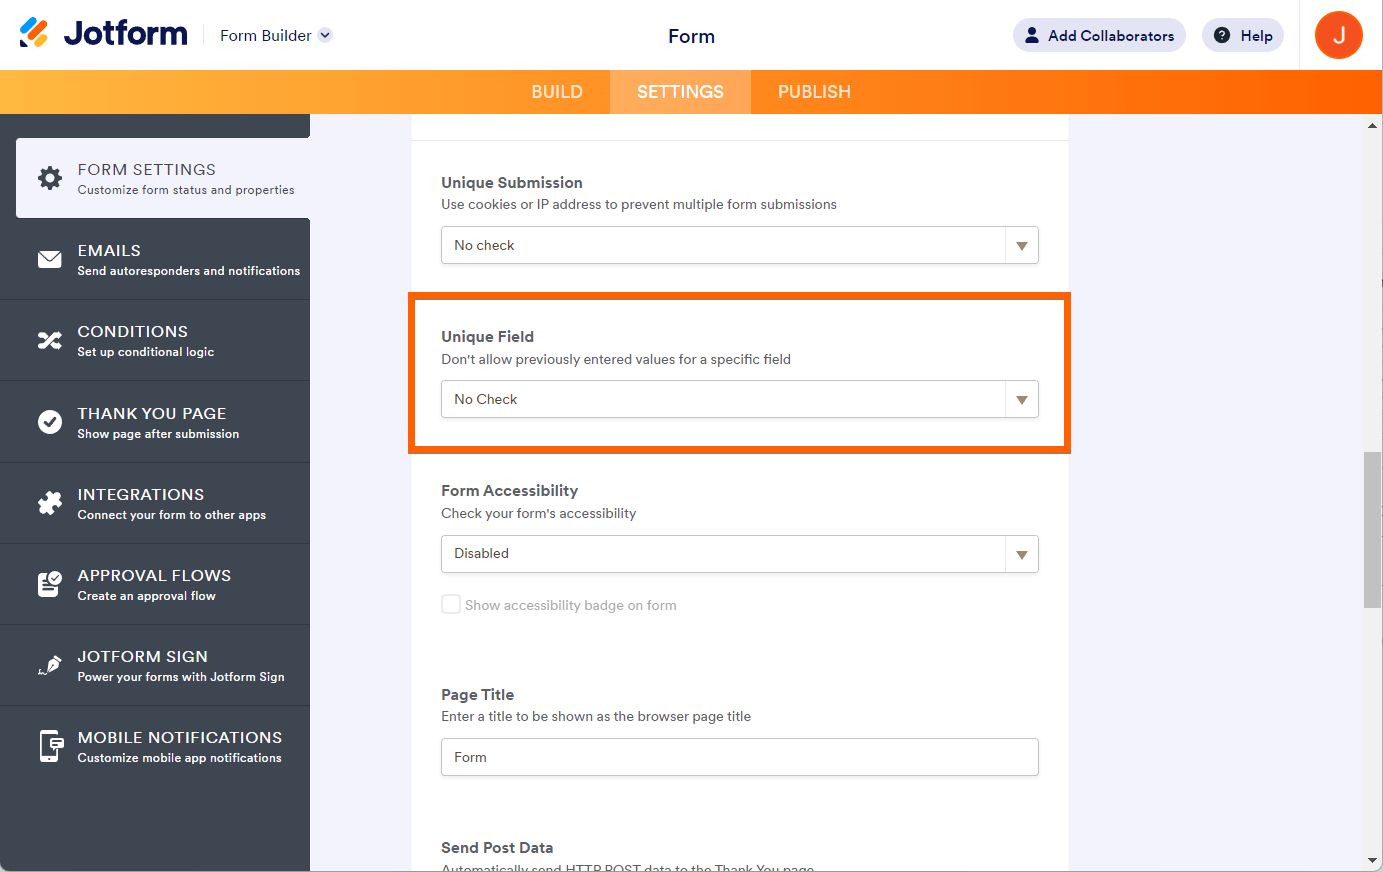Toggle Show accessibility badge on form checkbox
Viewport: 1383px width, 872px height.
[x=451, y=604]
